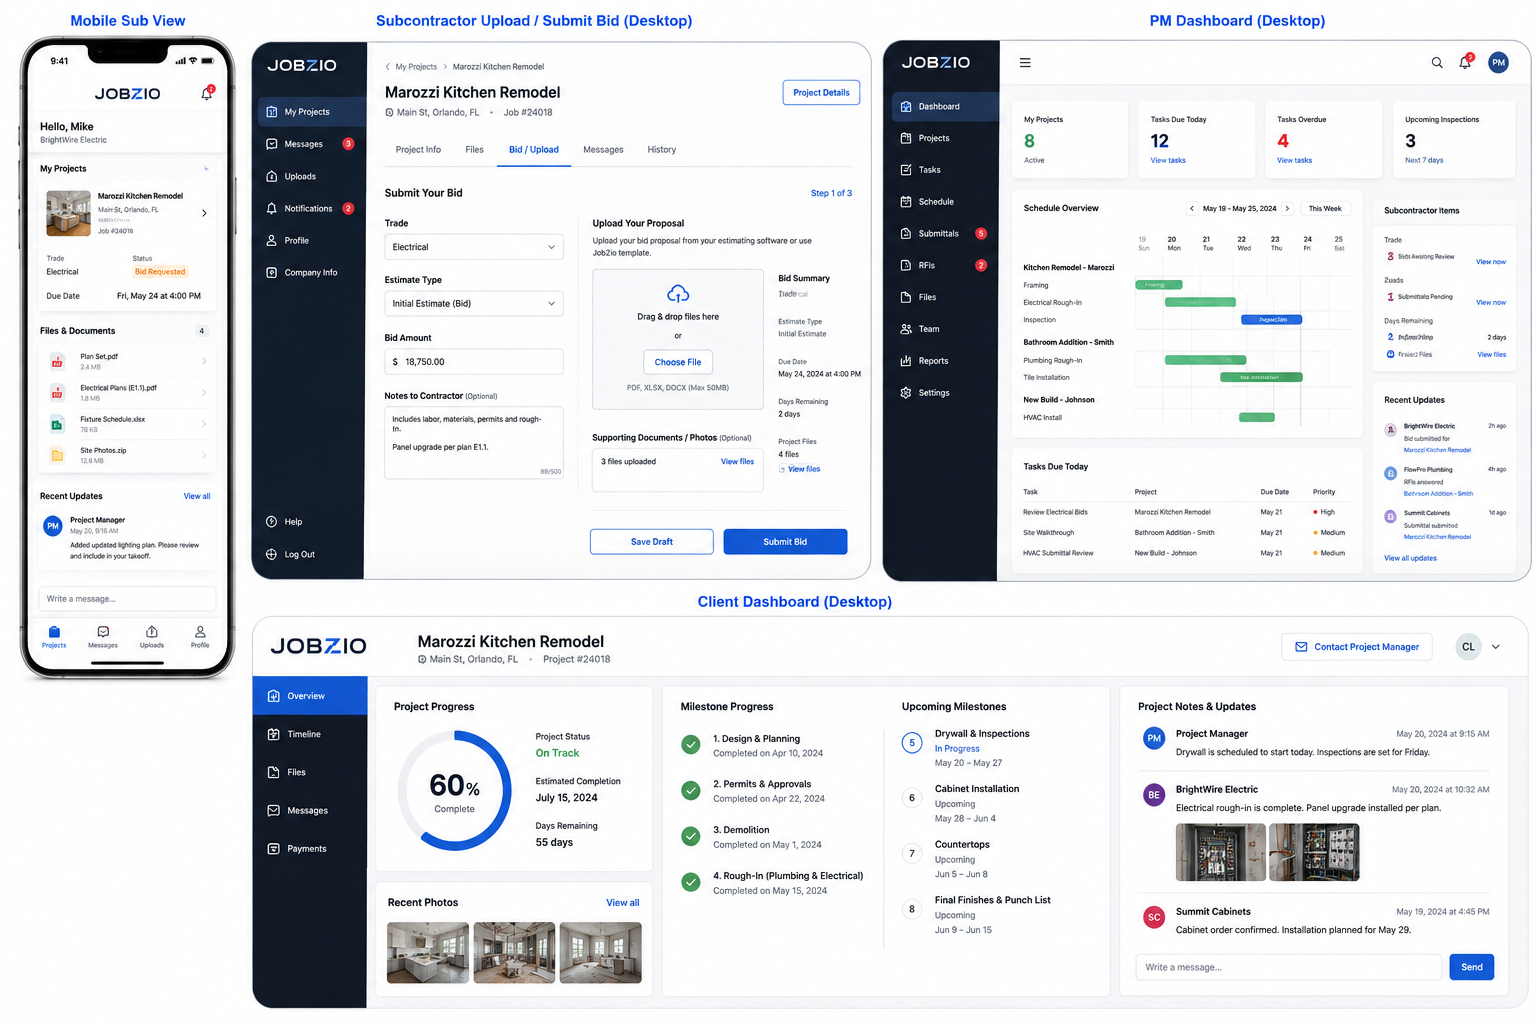Screen dimensions: 1536x1024
Task: Click Write a message field on mobile
Action: pyautogui.click(x=127, y=599)
